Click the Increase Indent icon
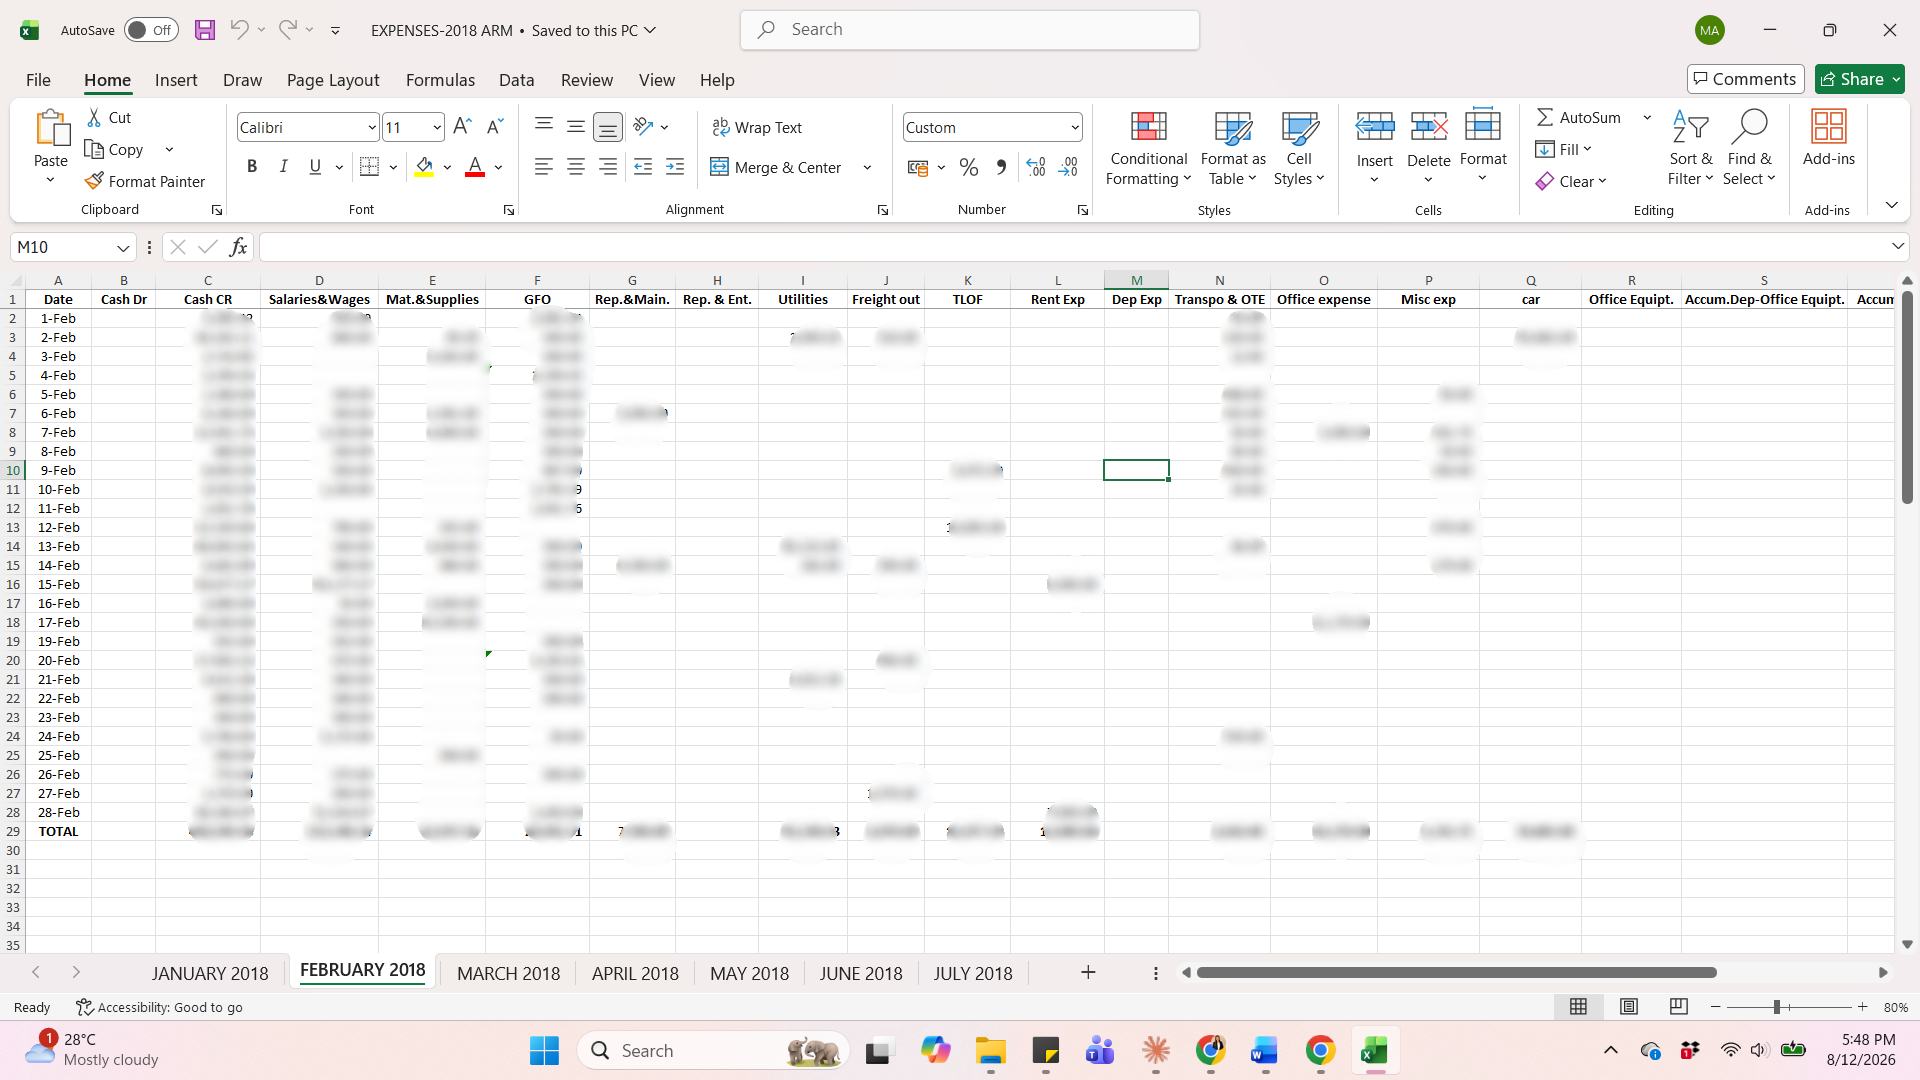Image resolution: width=1920 pixels, height=1080 pixels. (675, 167)
